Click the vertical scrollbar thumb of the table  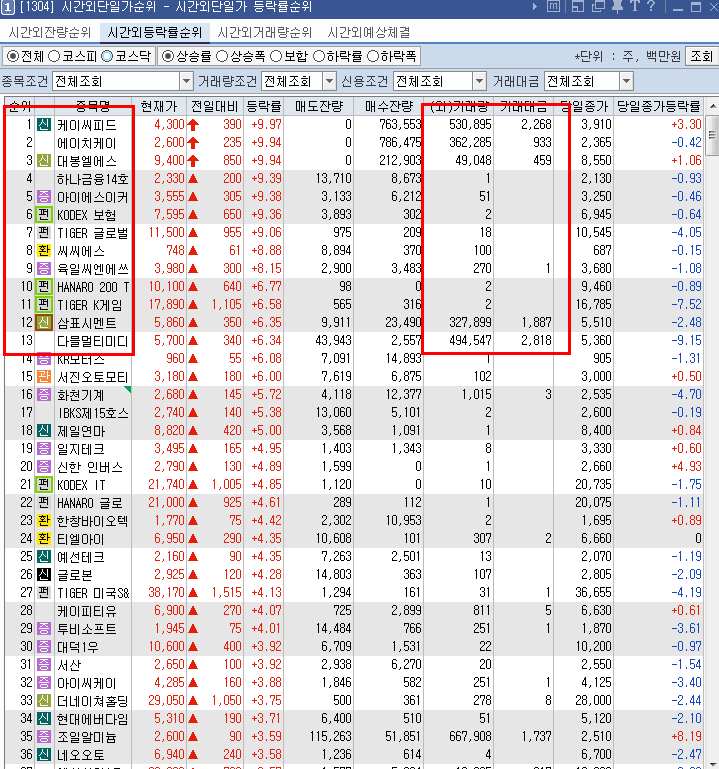(712, 135)
